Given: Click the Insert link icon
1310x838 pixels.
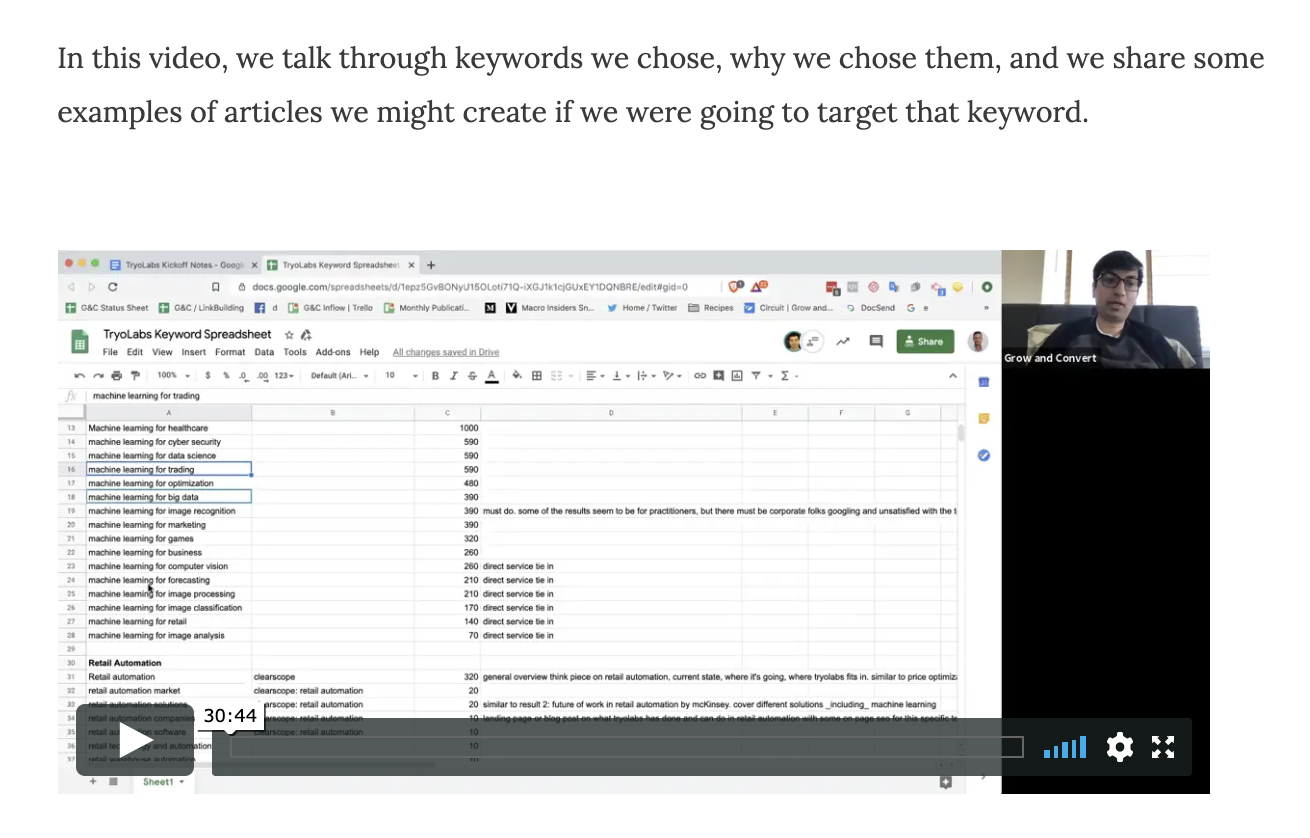Looking at the screenshot, I should (700, 376).
